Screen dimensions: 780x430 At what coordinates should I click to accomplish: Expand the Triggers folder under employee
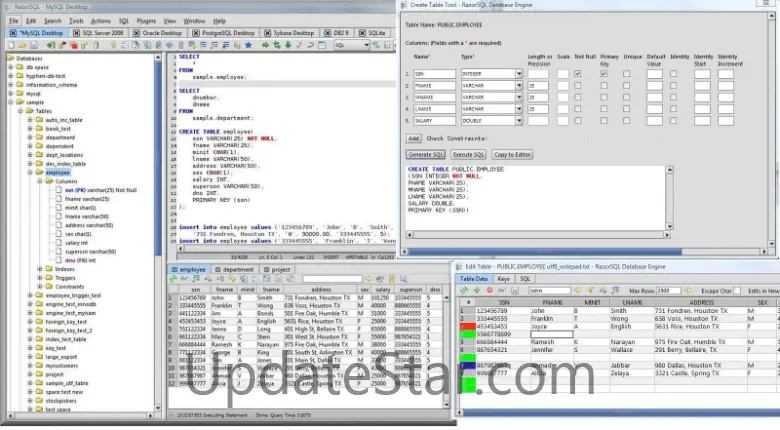click(40, 278)
